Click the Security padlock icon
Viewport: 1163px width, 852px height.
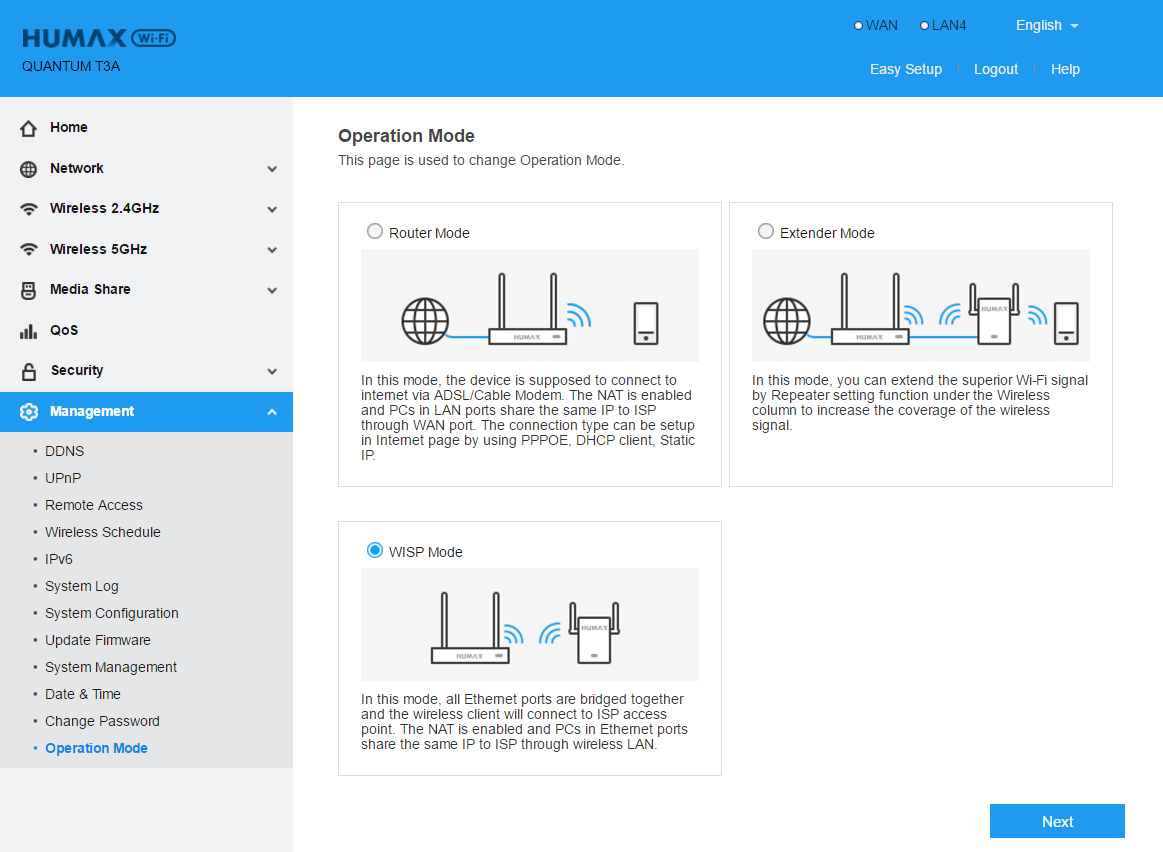[28, 371]
